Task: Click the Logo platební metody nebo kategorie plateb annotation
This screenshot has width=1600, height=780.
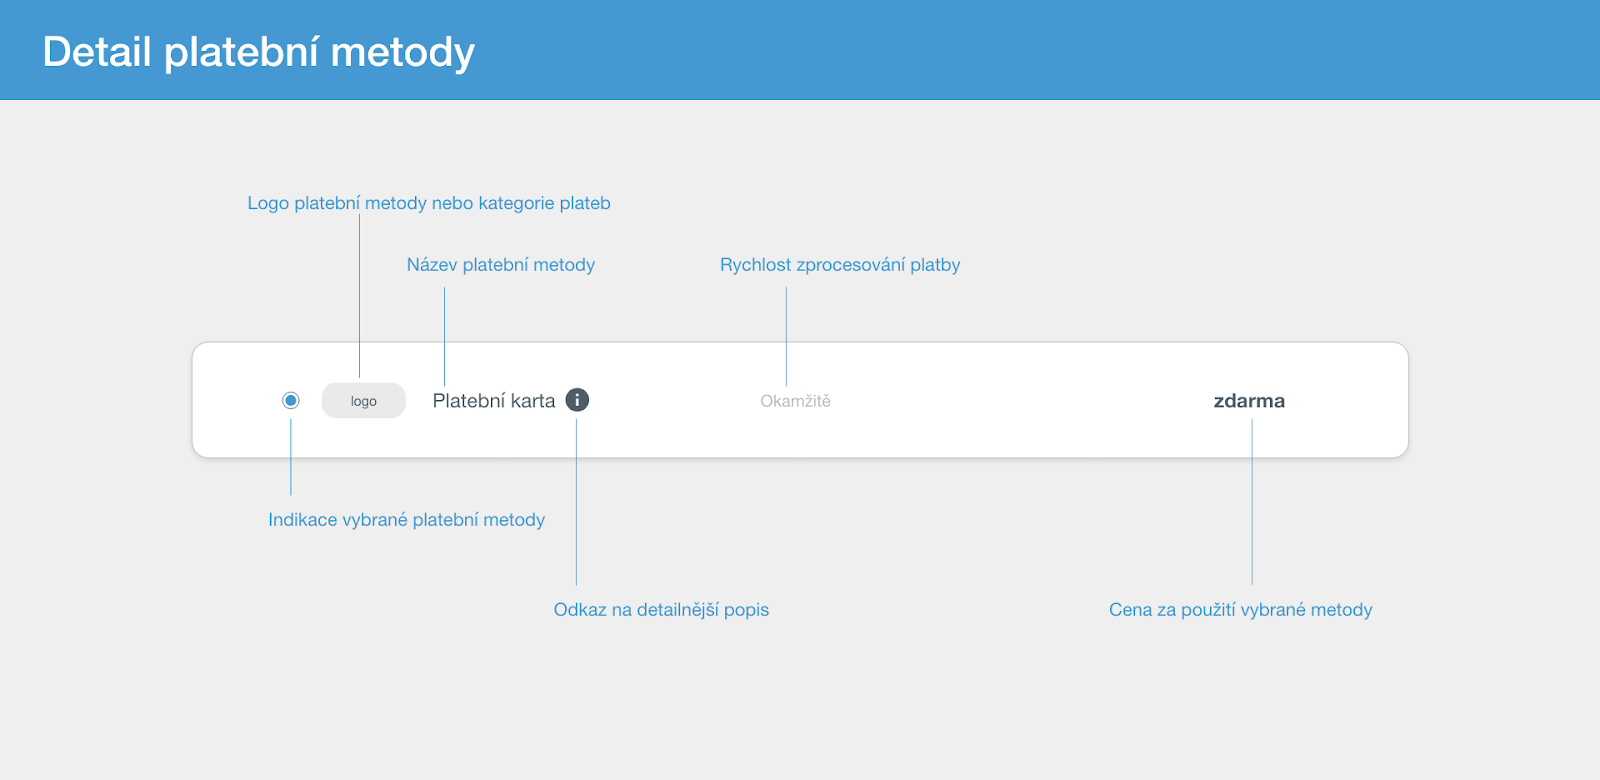Action: (429, 203)
